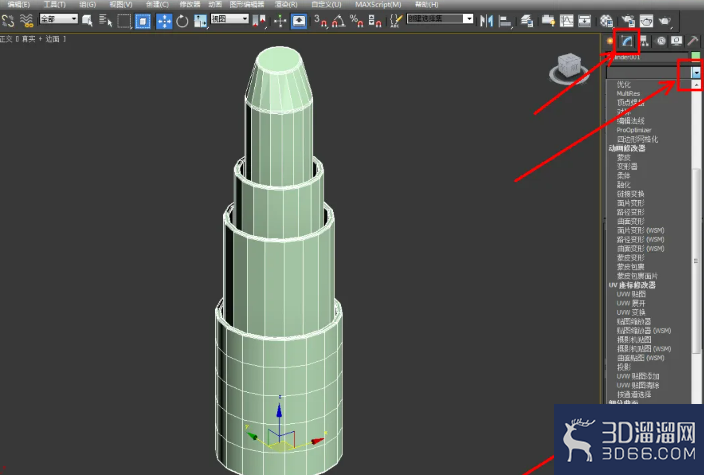704x475 pixels.
Task: Open the 创建(C) menu
Action: 157,4
